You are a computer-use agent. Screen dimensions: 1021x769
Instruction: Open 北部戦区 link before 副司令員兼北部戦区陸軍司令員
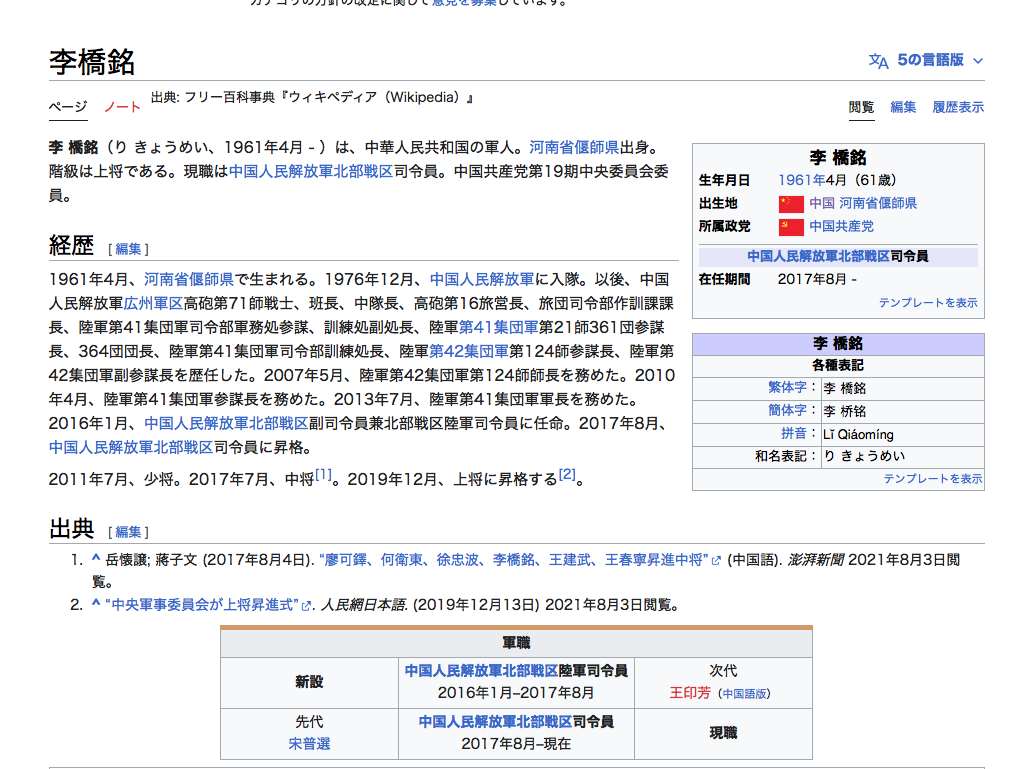coord(226,424)
